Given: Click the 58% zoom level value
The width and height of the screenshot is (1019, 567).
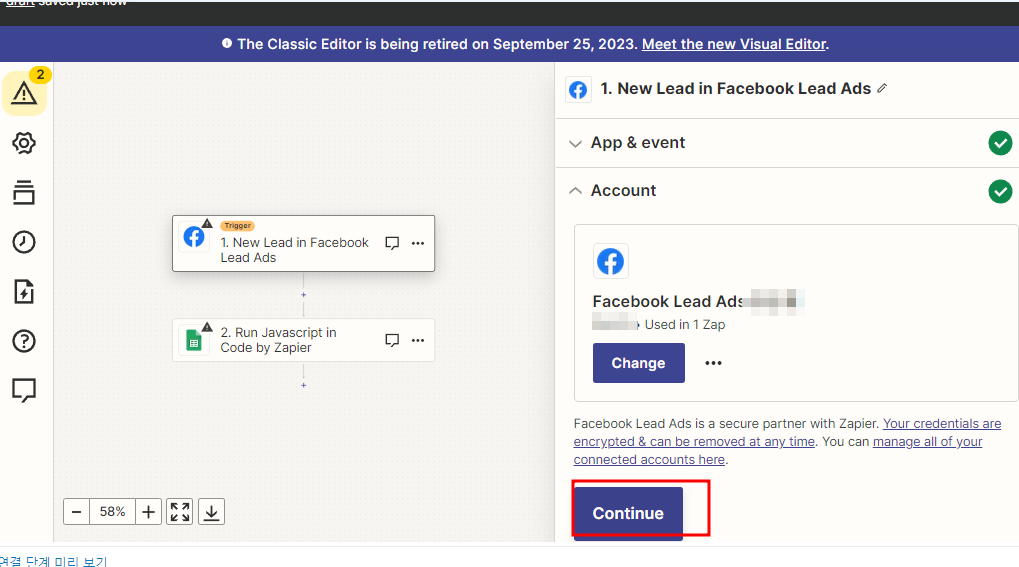Looking at the screenshot, I should pyautogui.click(x=112, y=512).
